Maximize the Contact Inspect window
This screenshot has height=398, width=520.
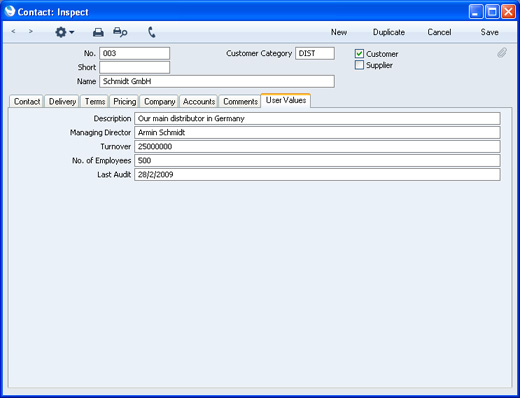[x=492, y=12]
